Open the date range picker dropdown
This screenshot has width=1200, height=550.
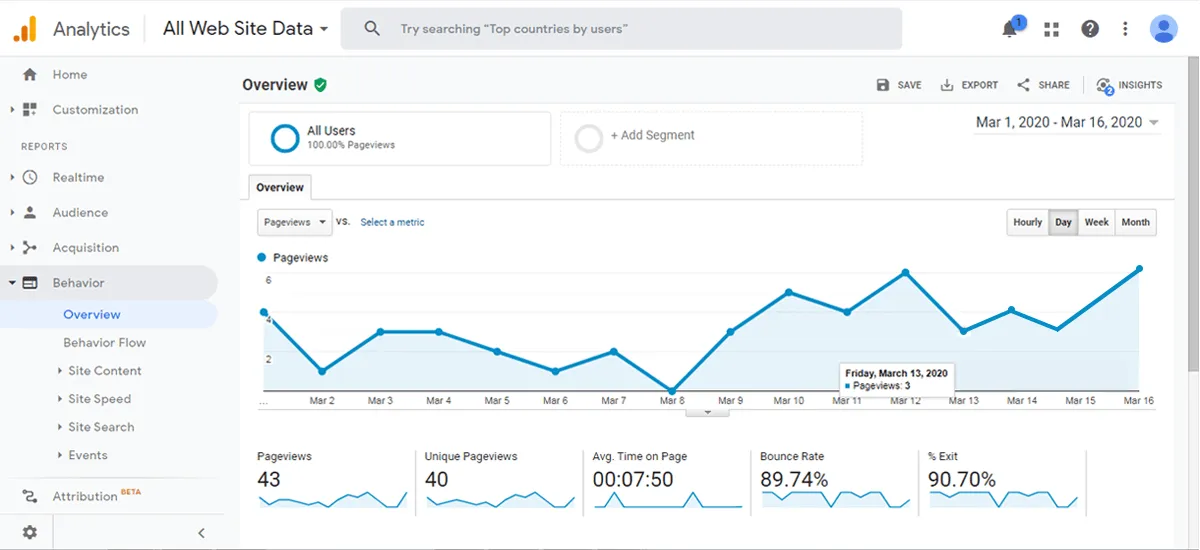[1067, 122]
